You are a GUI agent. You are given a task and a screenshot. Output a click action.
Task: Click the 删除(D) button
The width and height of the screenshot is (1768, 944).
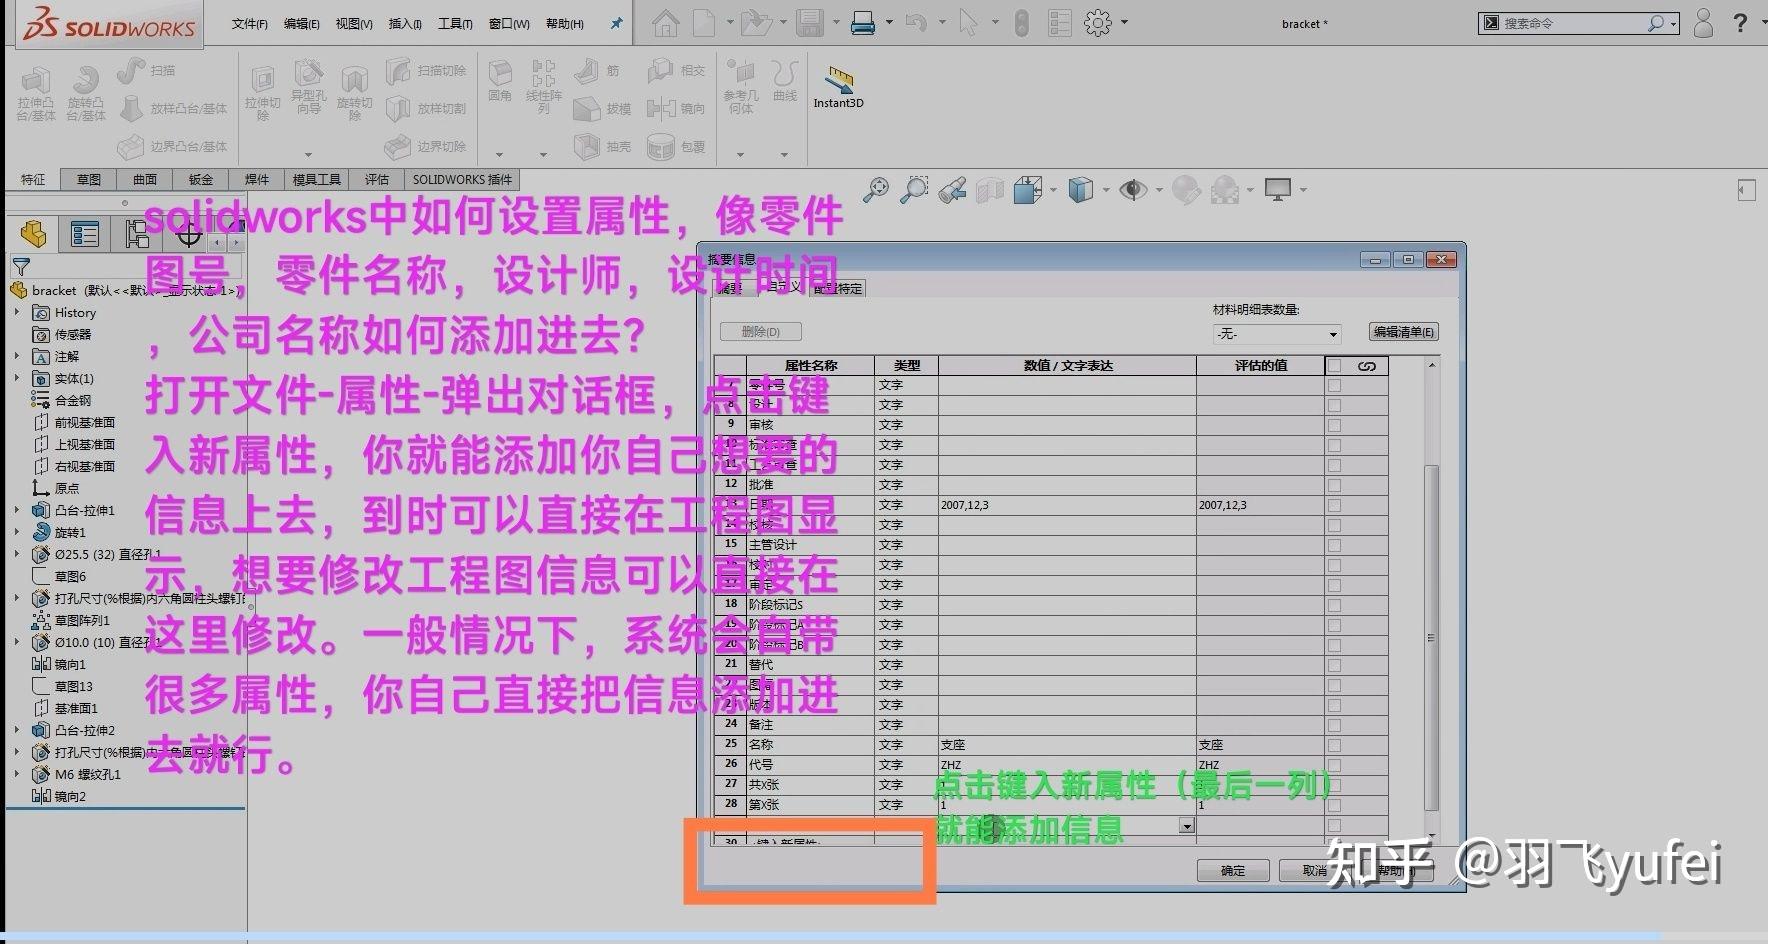tap(761, 332)
